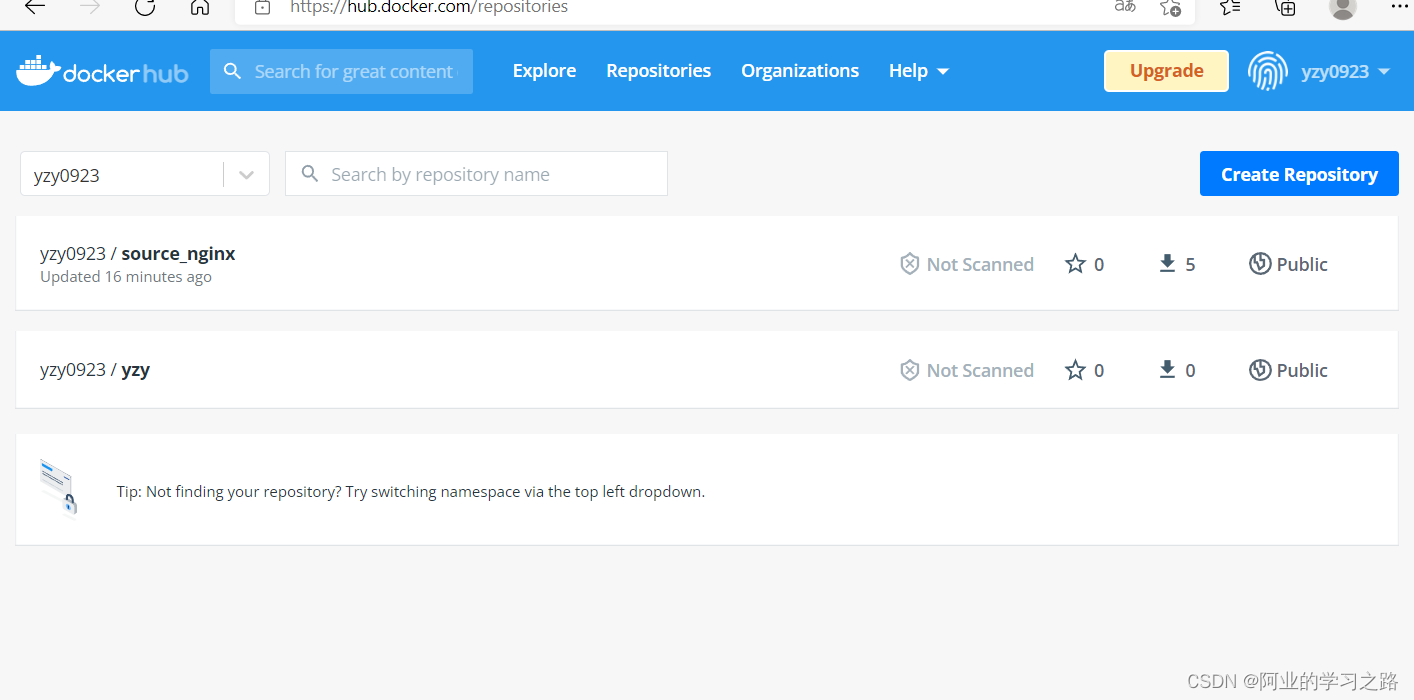Open the Explore page
Image resolution: width=1414 pixels, height=700 pixels.
click(x=544, y=71)
